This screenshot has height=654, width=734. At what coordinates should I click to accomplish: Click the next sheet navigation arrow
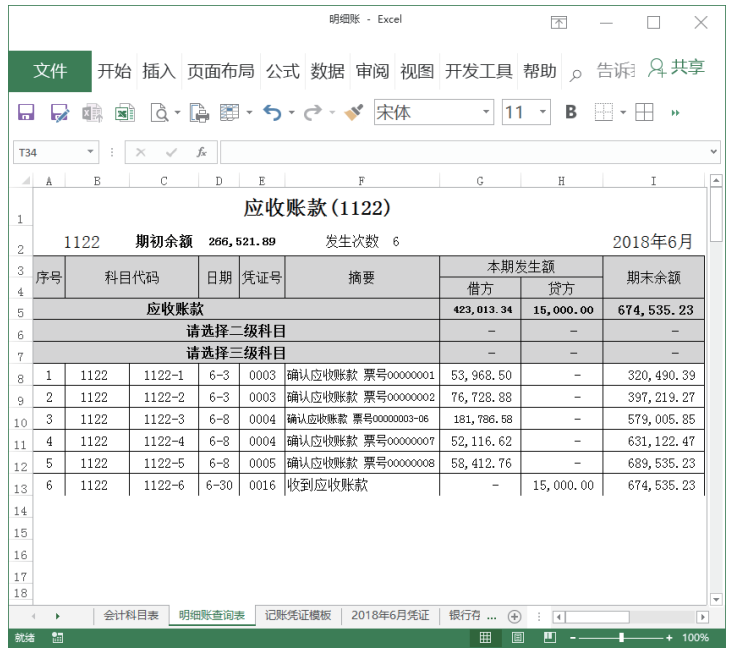[x=58, y=616]
